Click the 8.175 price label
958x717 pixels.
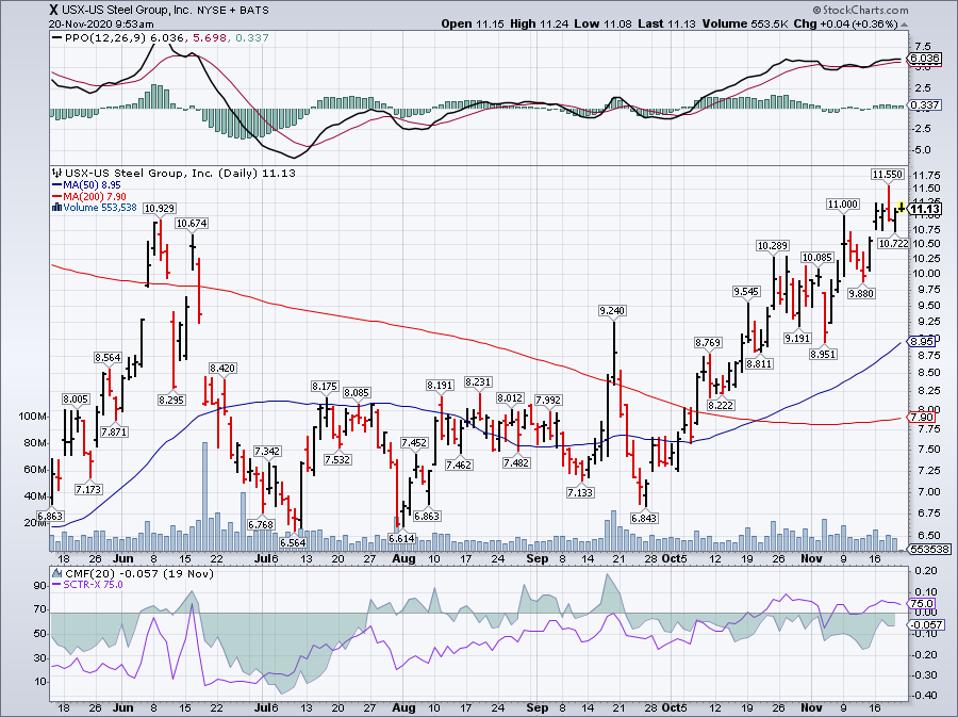[x=324, y=386]
